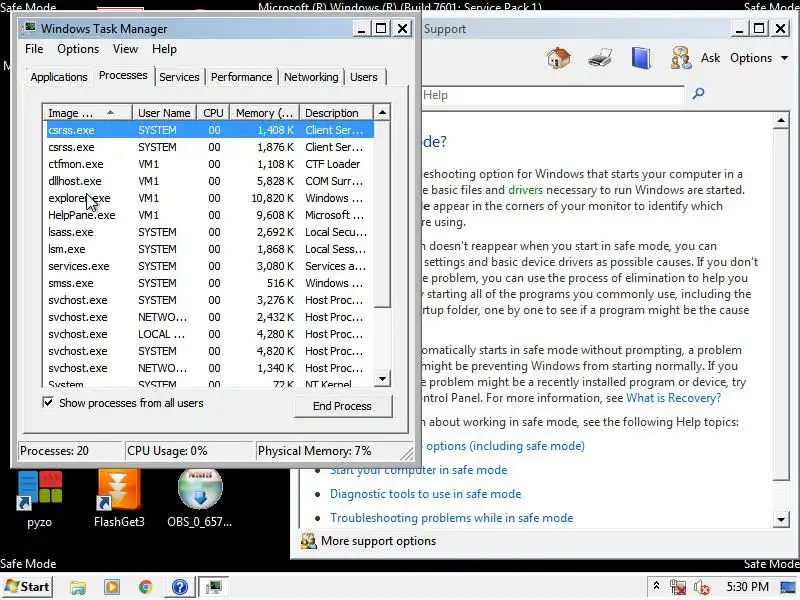Switch to the Applications tab
This screenshot has height=600, width=800.
[x=59, y=77]
